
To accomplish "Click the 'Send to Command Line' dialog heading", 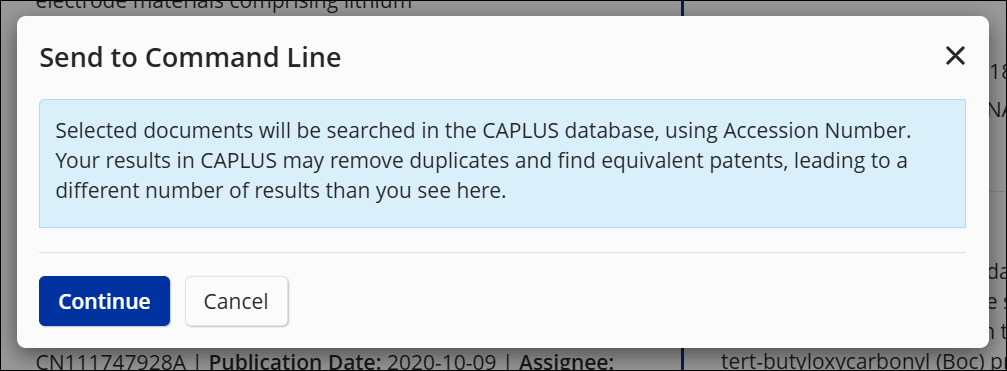I will [x=190, y=57].
